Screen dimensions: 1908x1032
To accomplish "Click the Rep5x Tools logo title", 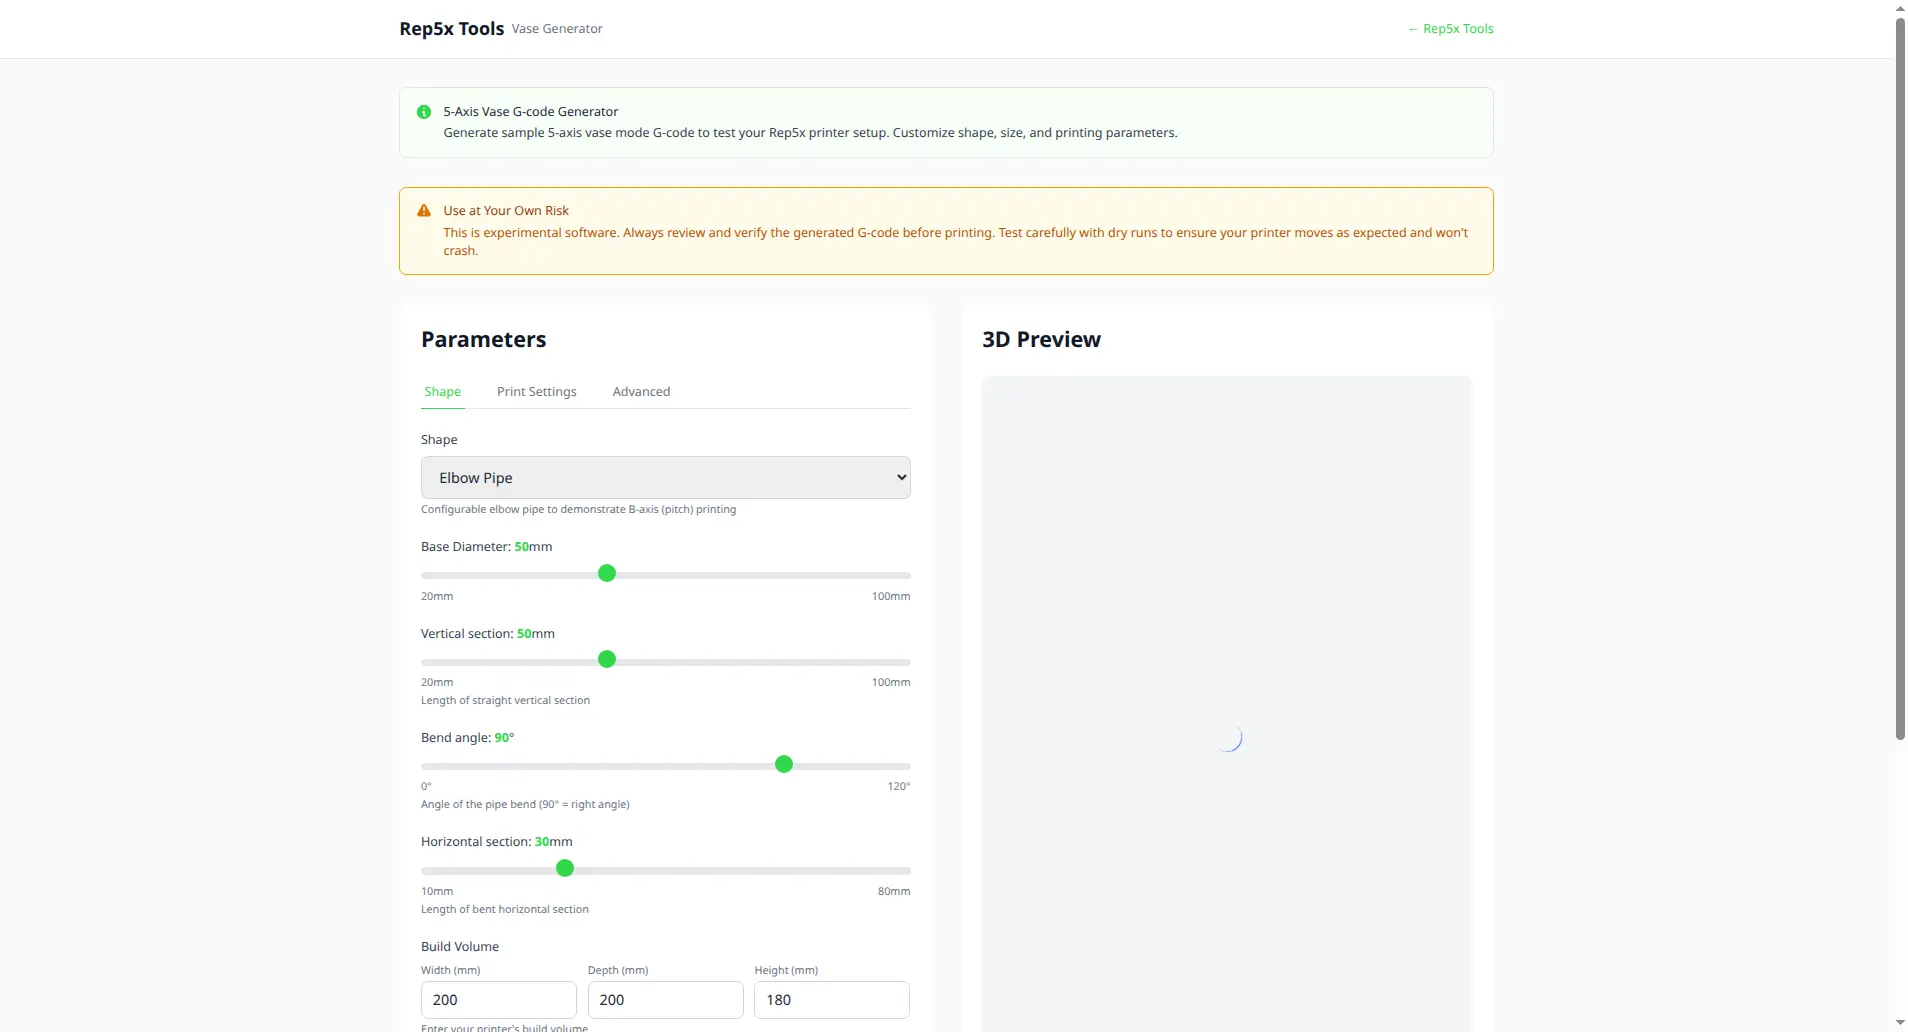I will 451,29.
